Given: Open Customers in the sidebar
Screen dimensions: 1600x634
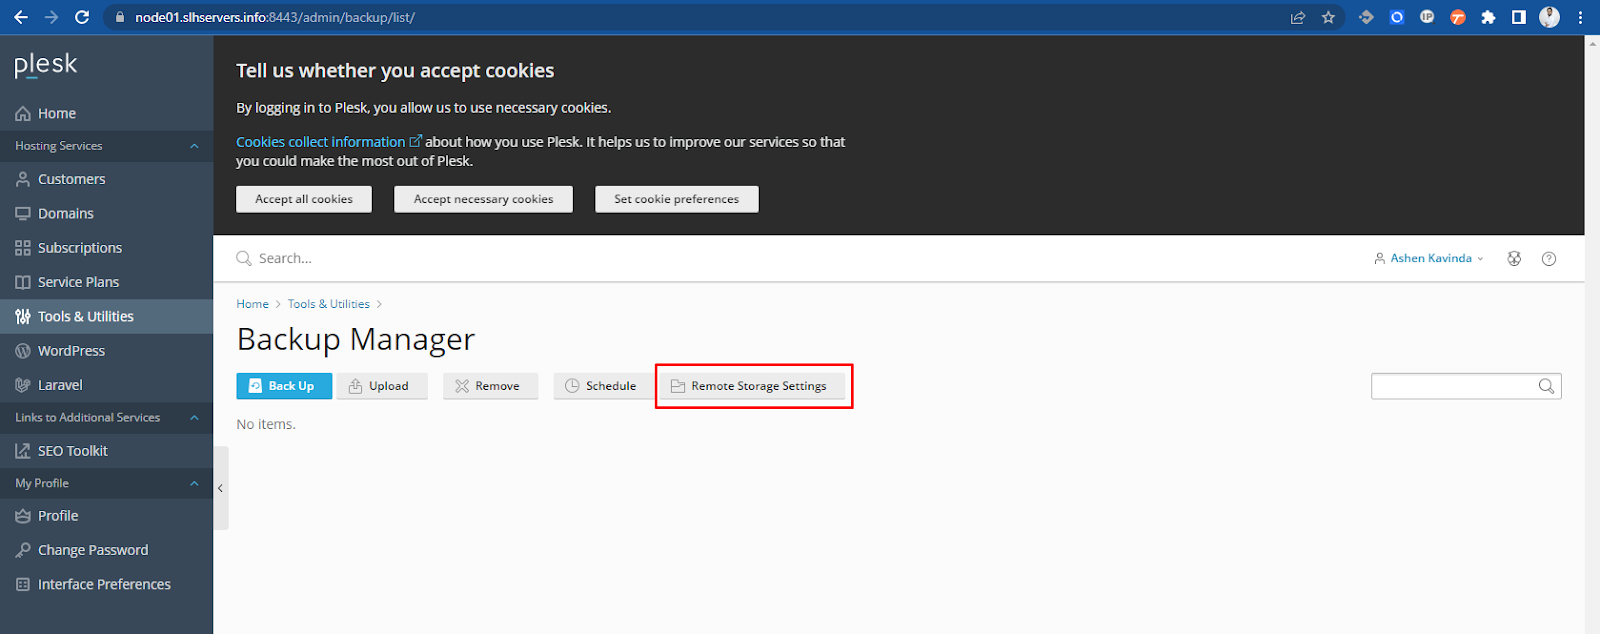Looking at the screenshot, I should [71, 180].
